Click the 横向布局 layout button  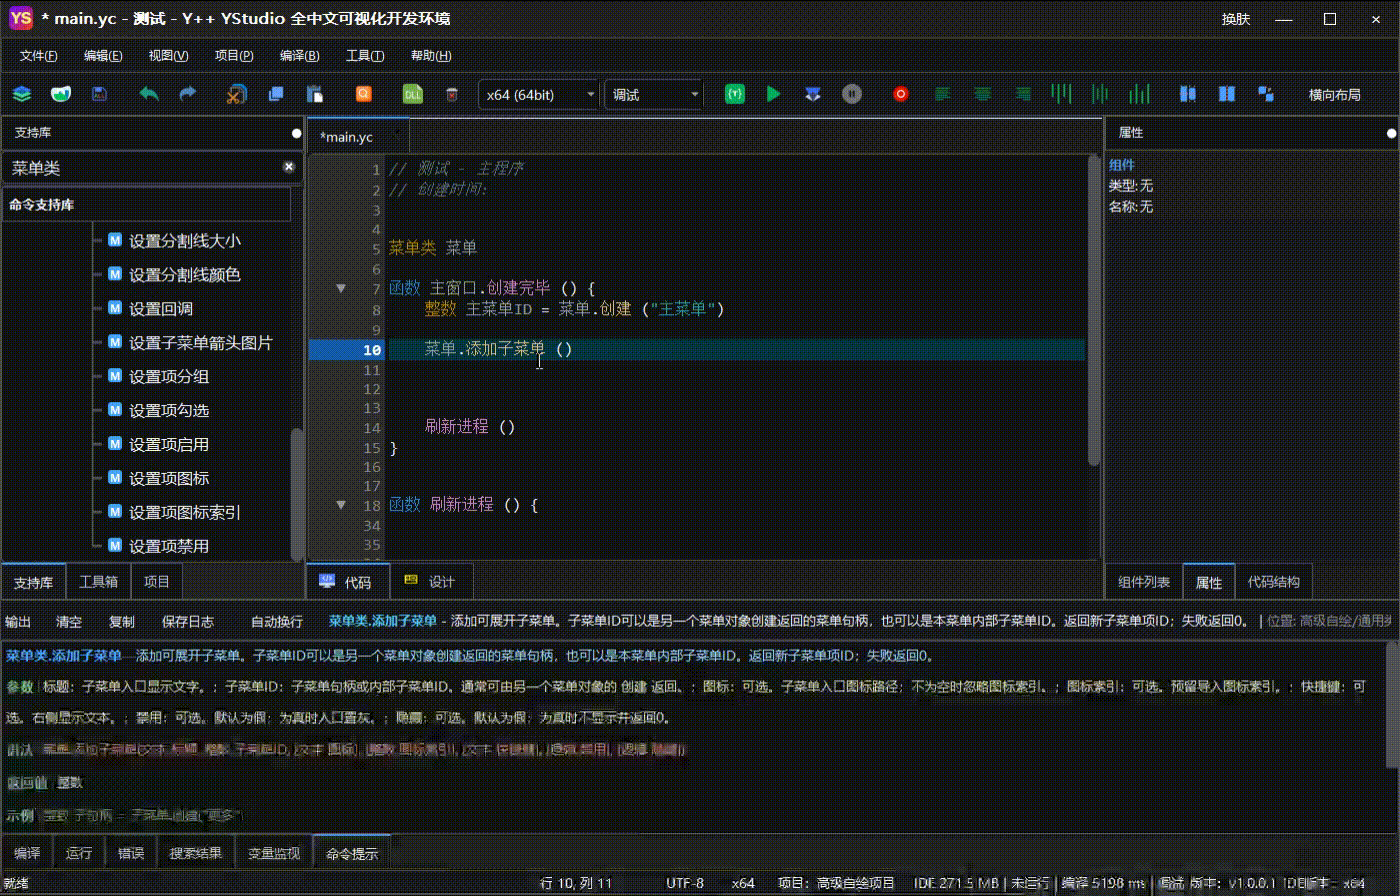(1335, 95)
